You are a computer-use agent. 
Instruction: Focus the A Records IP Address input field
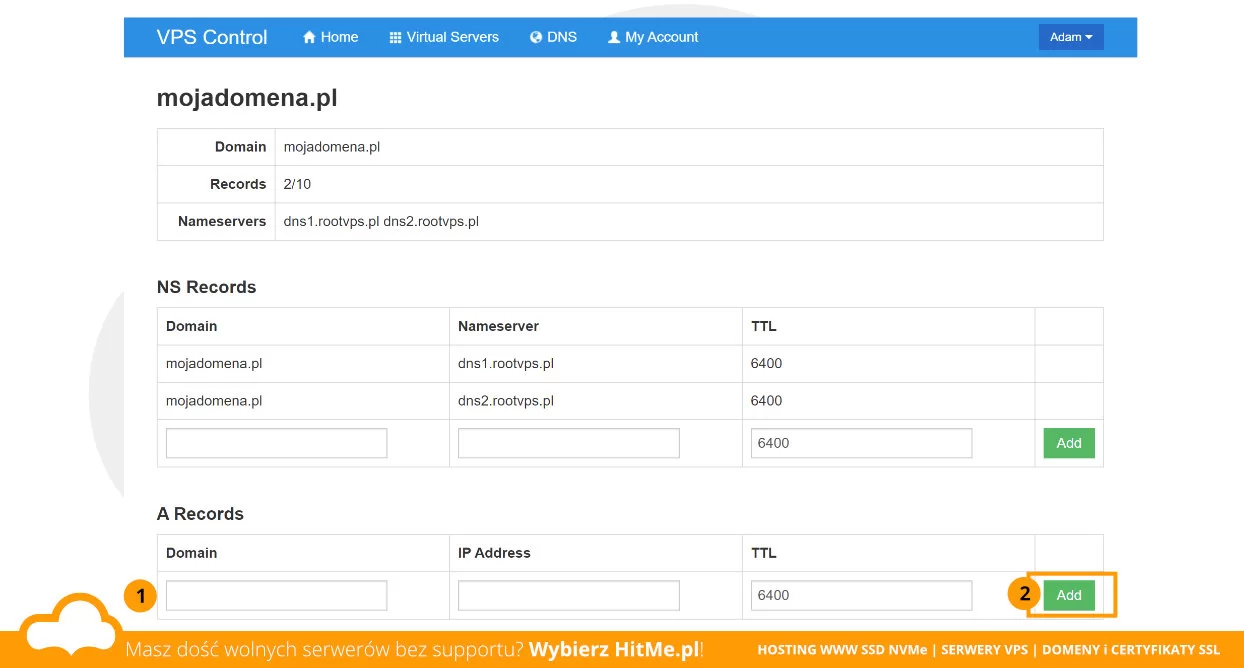569,595
